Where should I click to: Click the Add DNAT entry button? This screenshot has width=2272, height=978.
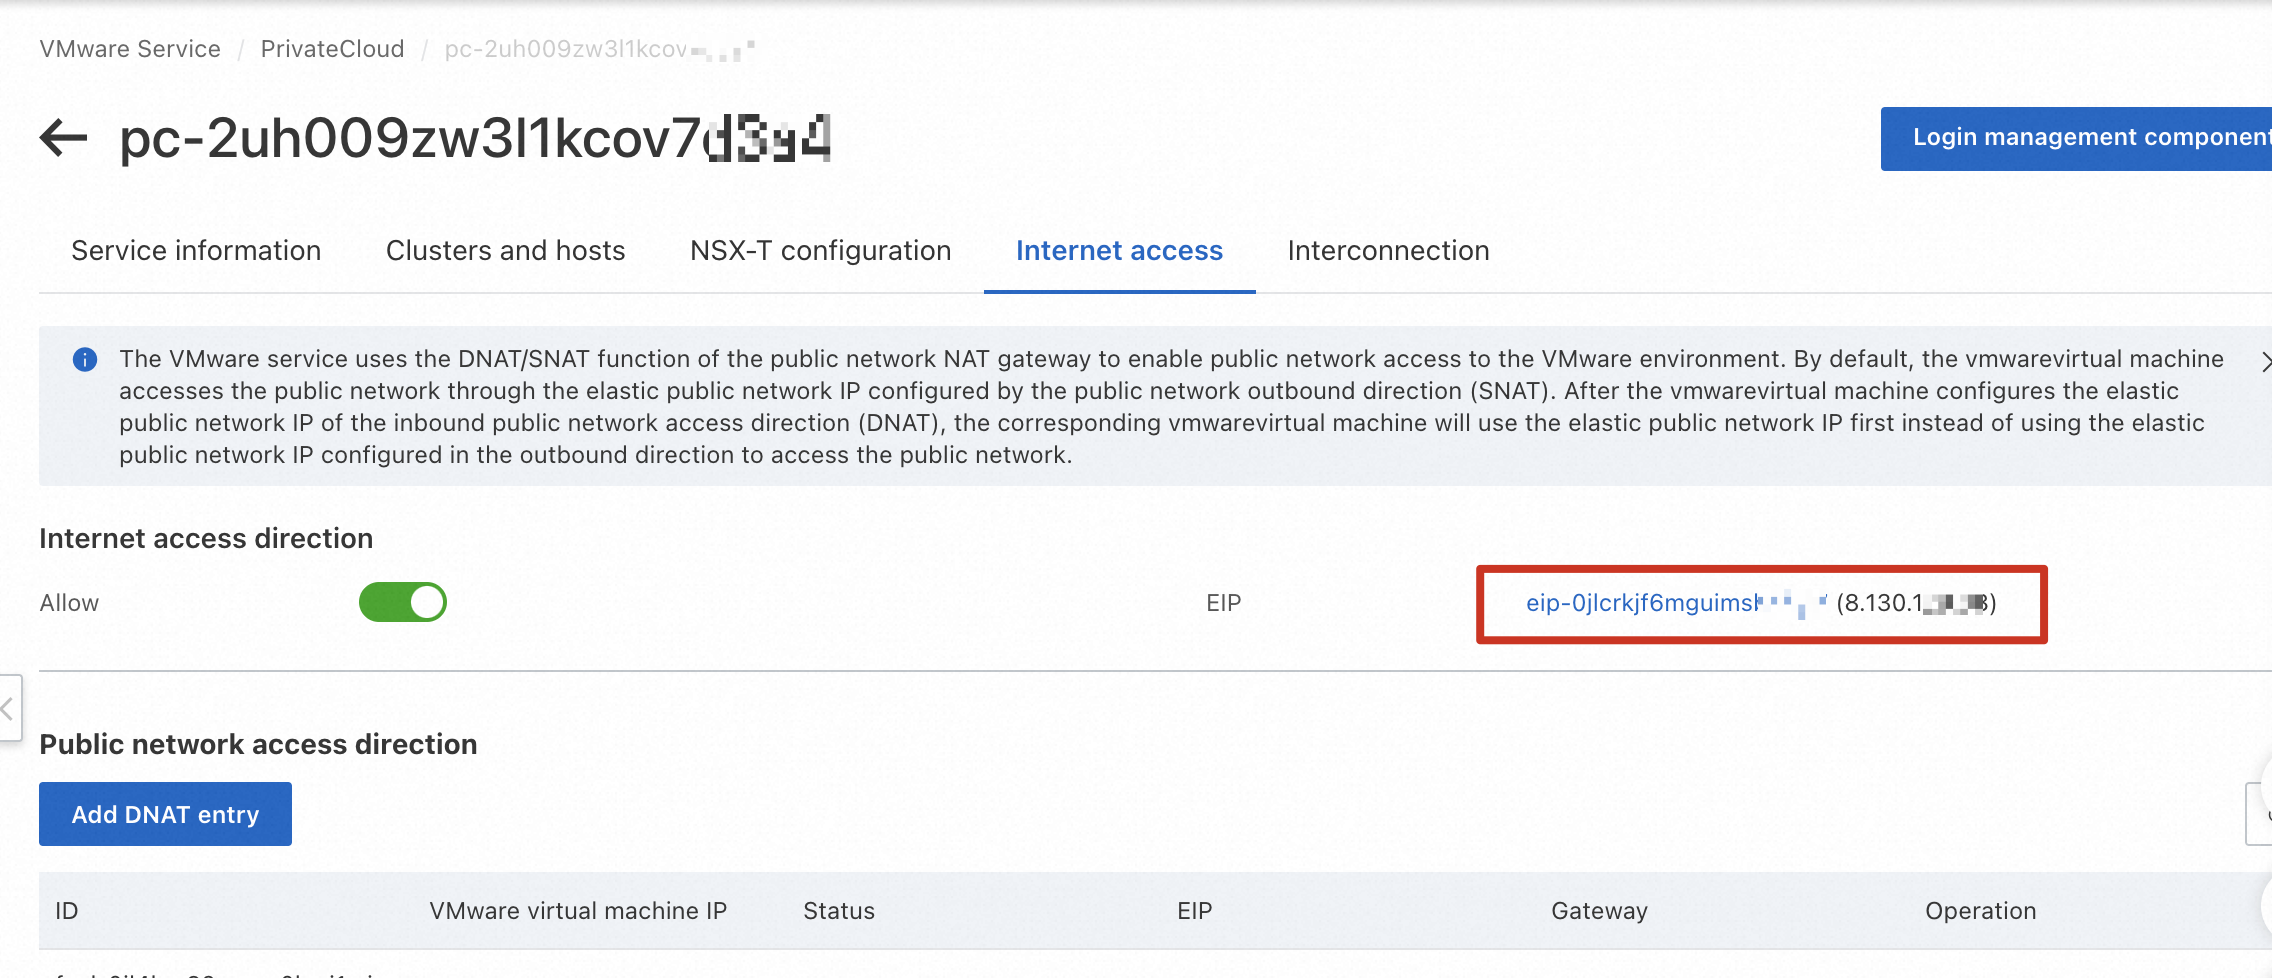point(165,814)
